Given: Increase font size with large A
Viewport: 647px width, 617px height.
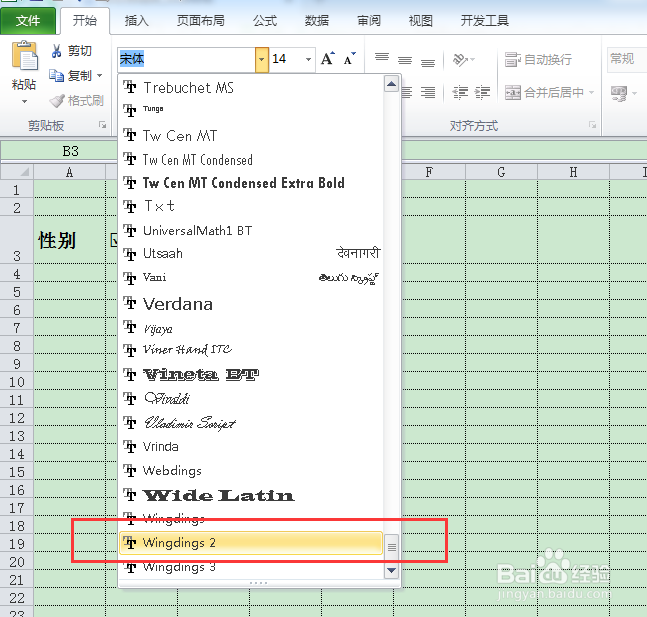Looking at the screenshot, I should tap(328, 59).
